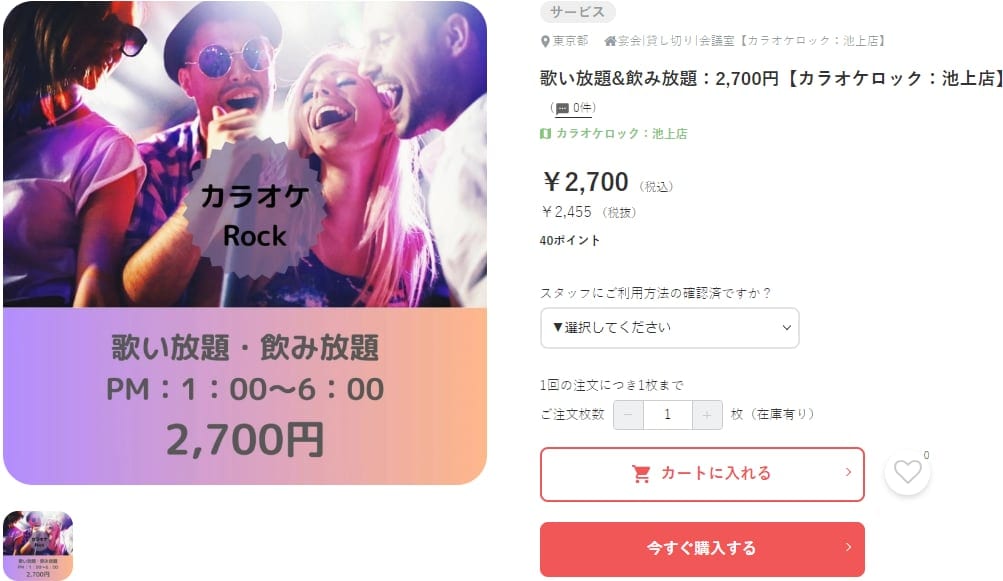Click the dropdown chevron arrow

[x=787, y=328]
